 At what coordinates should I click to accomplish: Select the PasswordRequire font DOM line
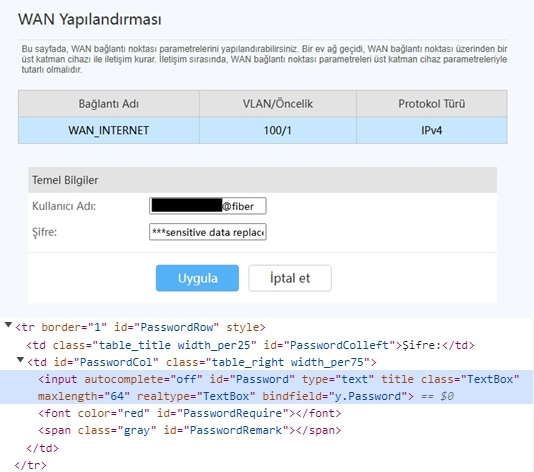pyautogui.click(x=189, y=413)
